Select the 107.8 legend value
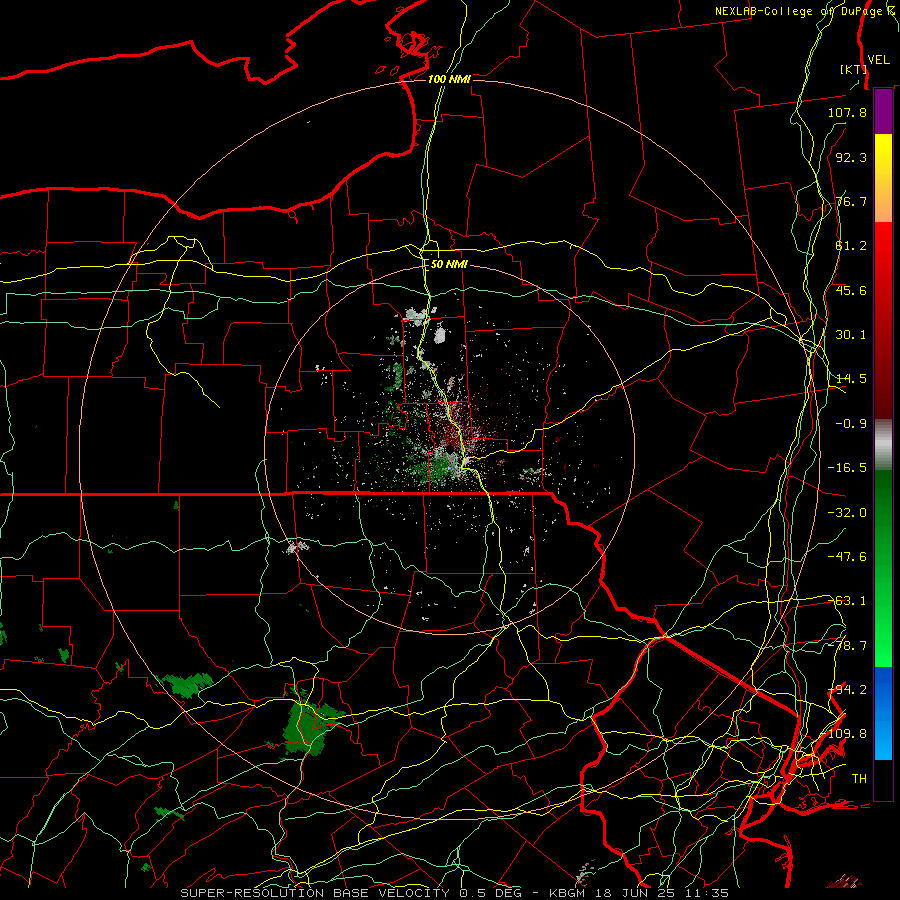The width and height of the screenshot is (900, 900). [847, 112]
